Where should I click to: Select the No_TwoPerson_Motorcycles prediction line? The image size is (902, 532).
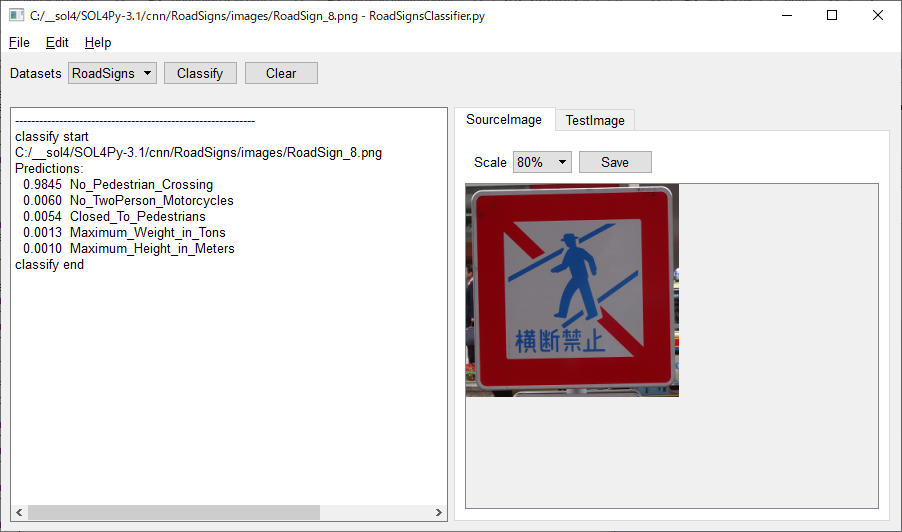coord(128,201)
